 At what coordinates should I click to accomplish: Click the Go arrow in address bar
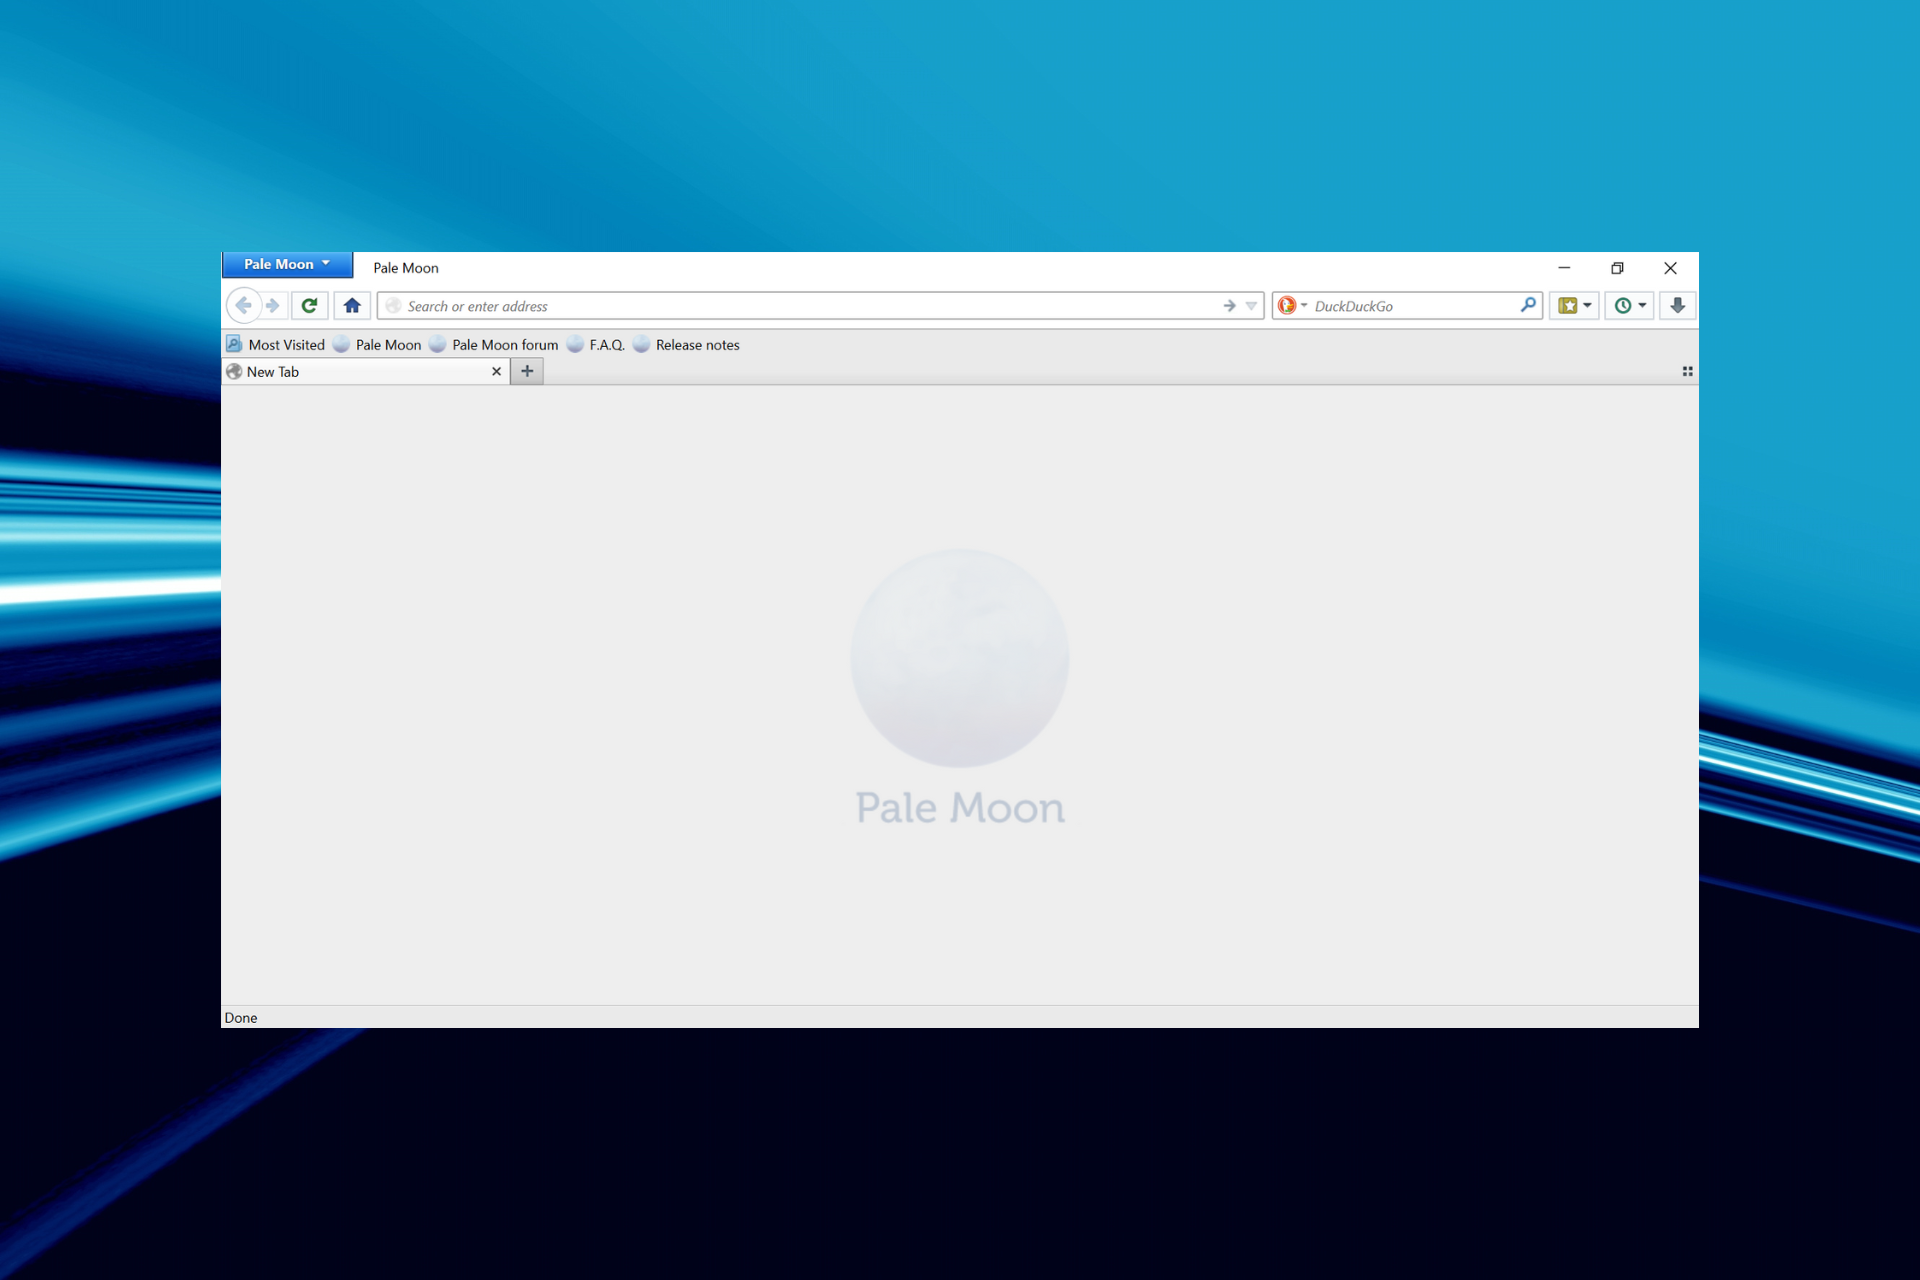pos(1230,306)
